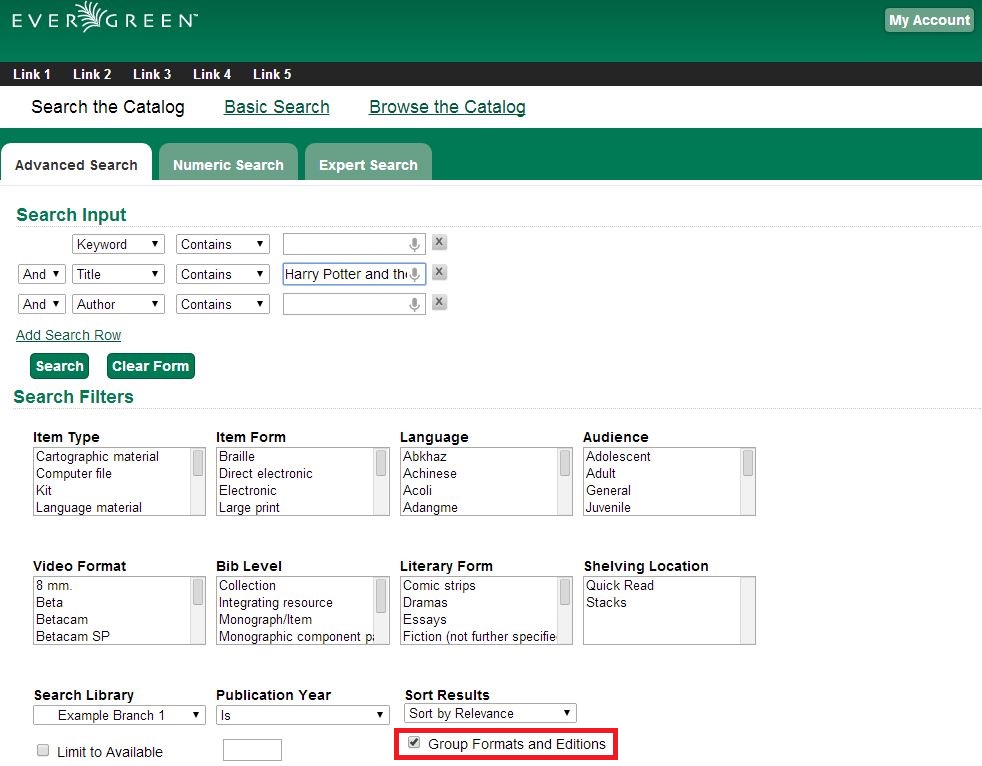Delete the Title search row with the X
Image resolution: width=982 pixels, height=766 pixels.
[438, 272]
